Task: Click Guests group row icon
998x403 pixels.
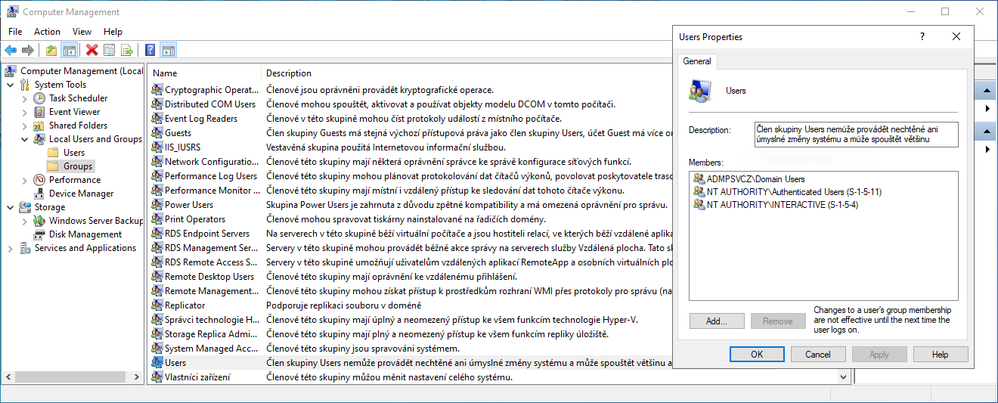Action: pyautogui.click(x=157, y=133)
